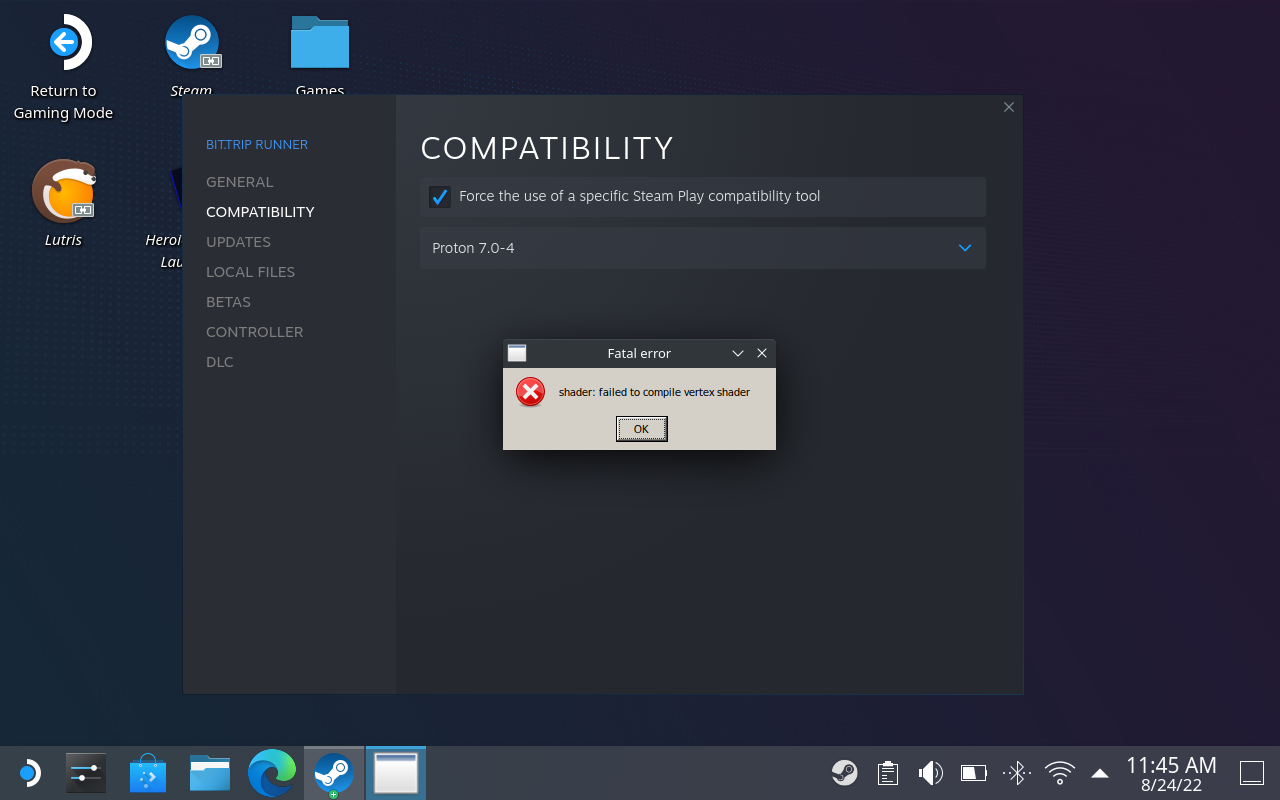Expand the Proton 7.0-4 dropdown
The height and width of the screenshot is (800, 1280).
703,248
